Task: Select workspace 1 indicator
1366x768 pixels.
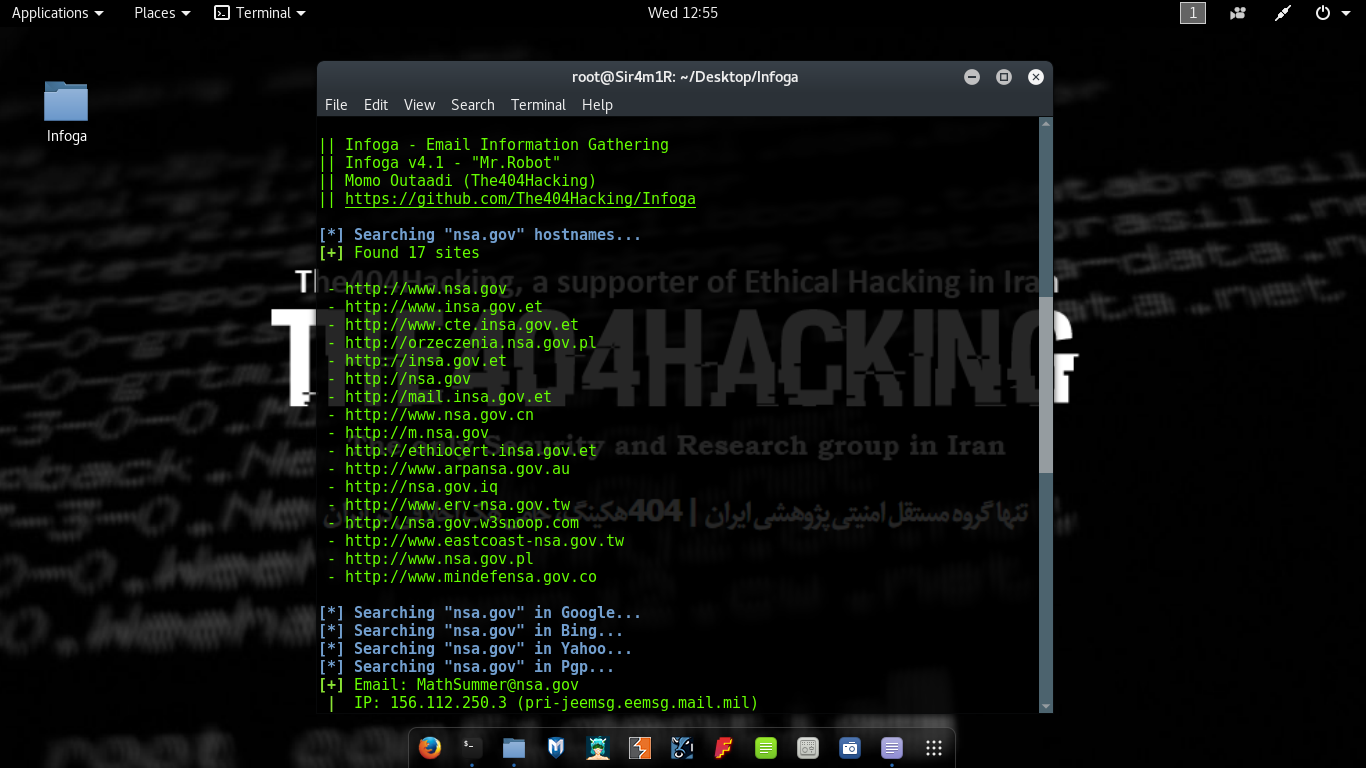Action: (1192, 13)
